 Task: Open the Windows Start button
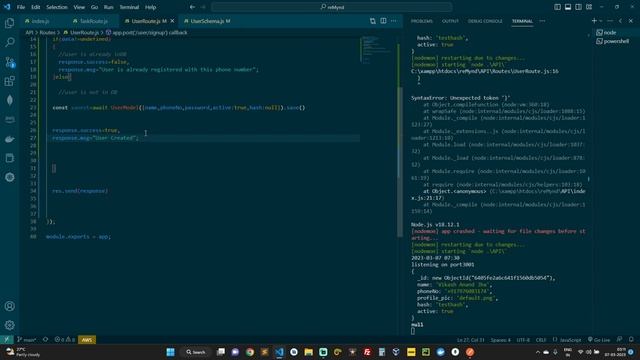171,352
